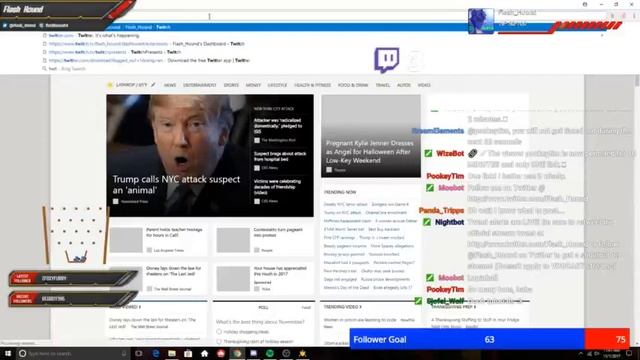
Task: Click the thumbnail beside the pageant story
Action: [x=233, y=240]
